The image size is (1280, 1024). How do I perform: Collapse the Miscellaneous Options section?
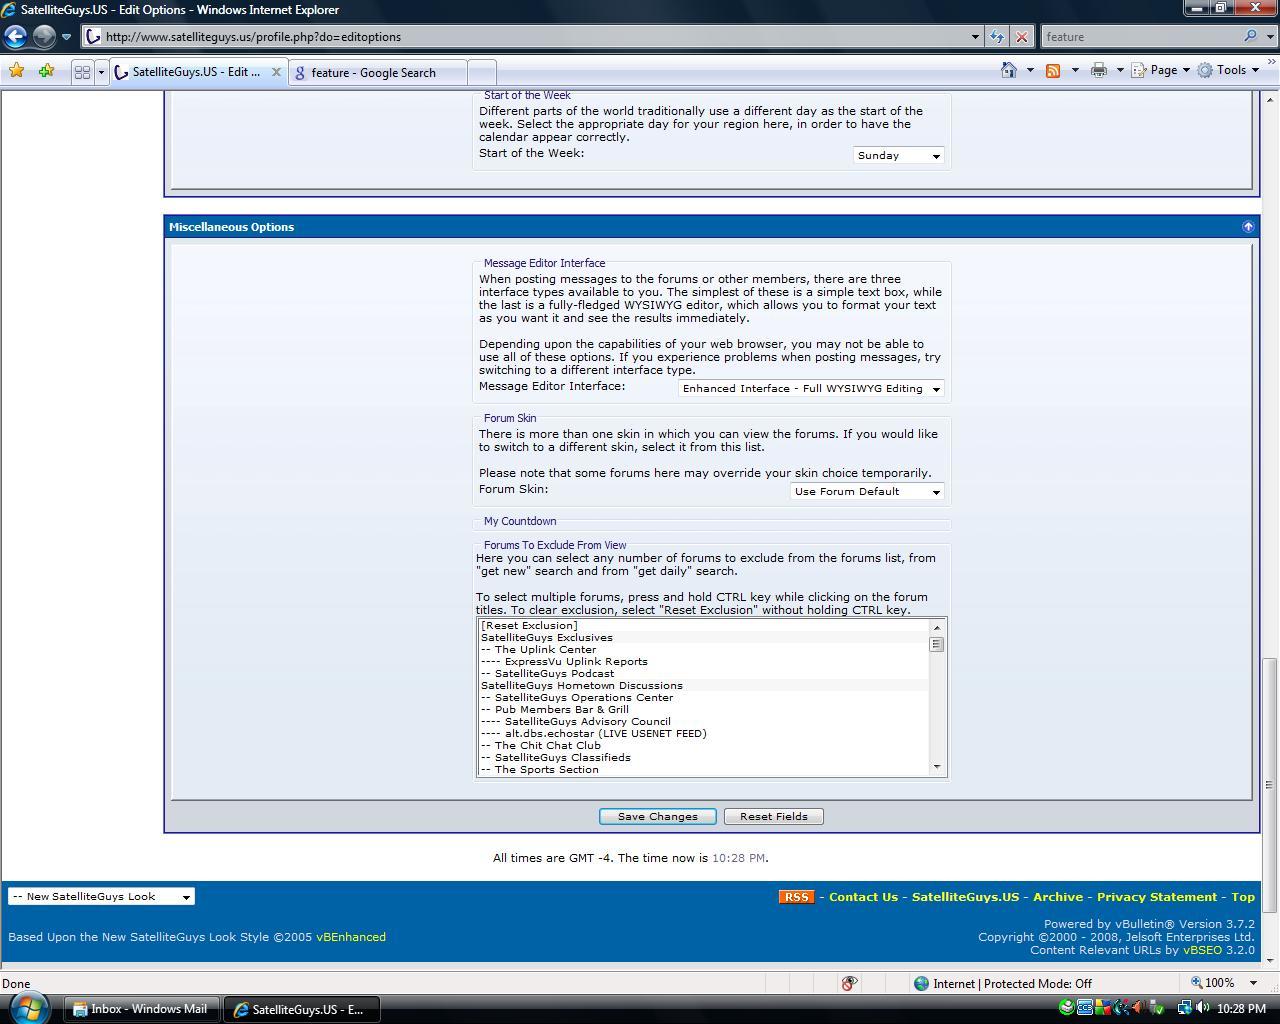[1248, 227]
